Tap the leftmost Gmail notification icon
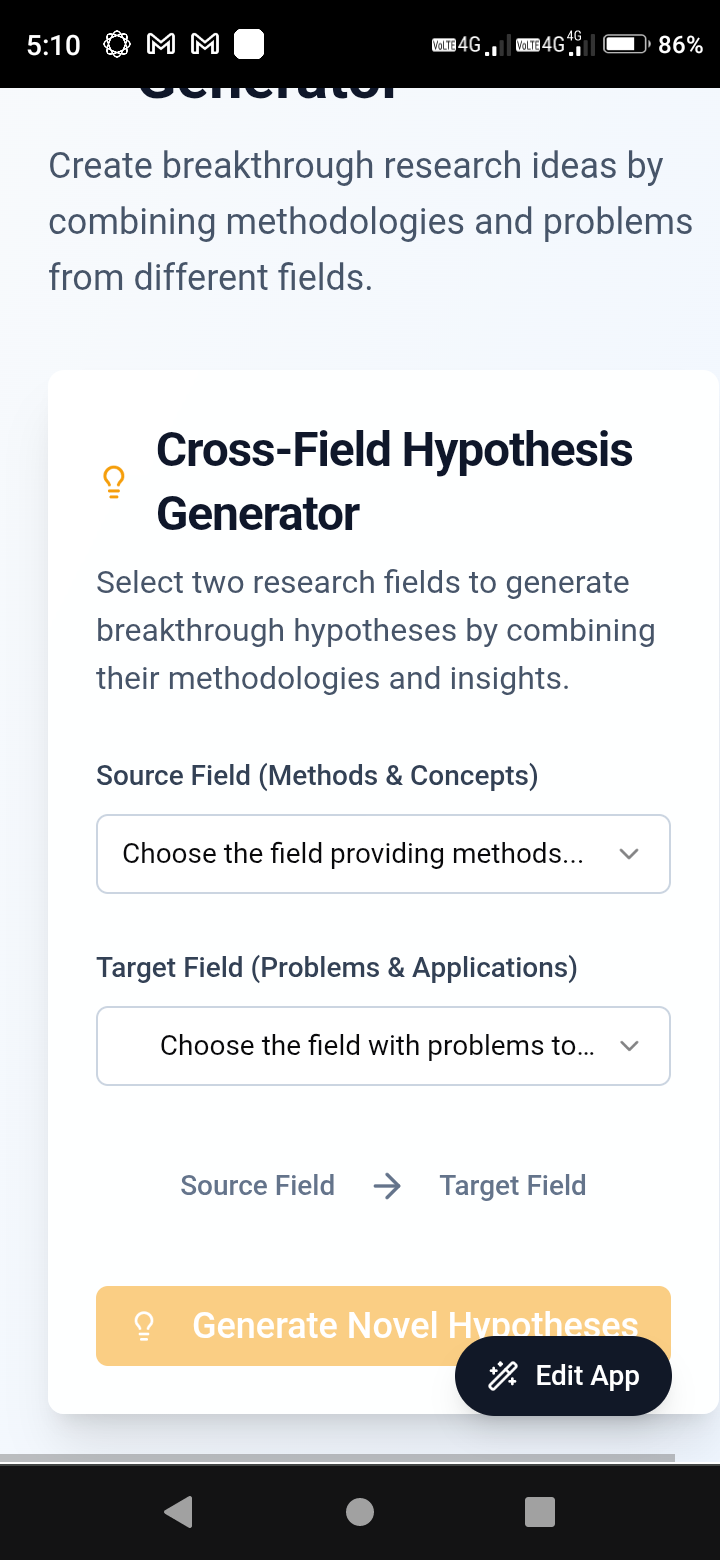 tap(162, 44)
